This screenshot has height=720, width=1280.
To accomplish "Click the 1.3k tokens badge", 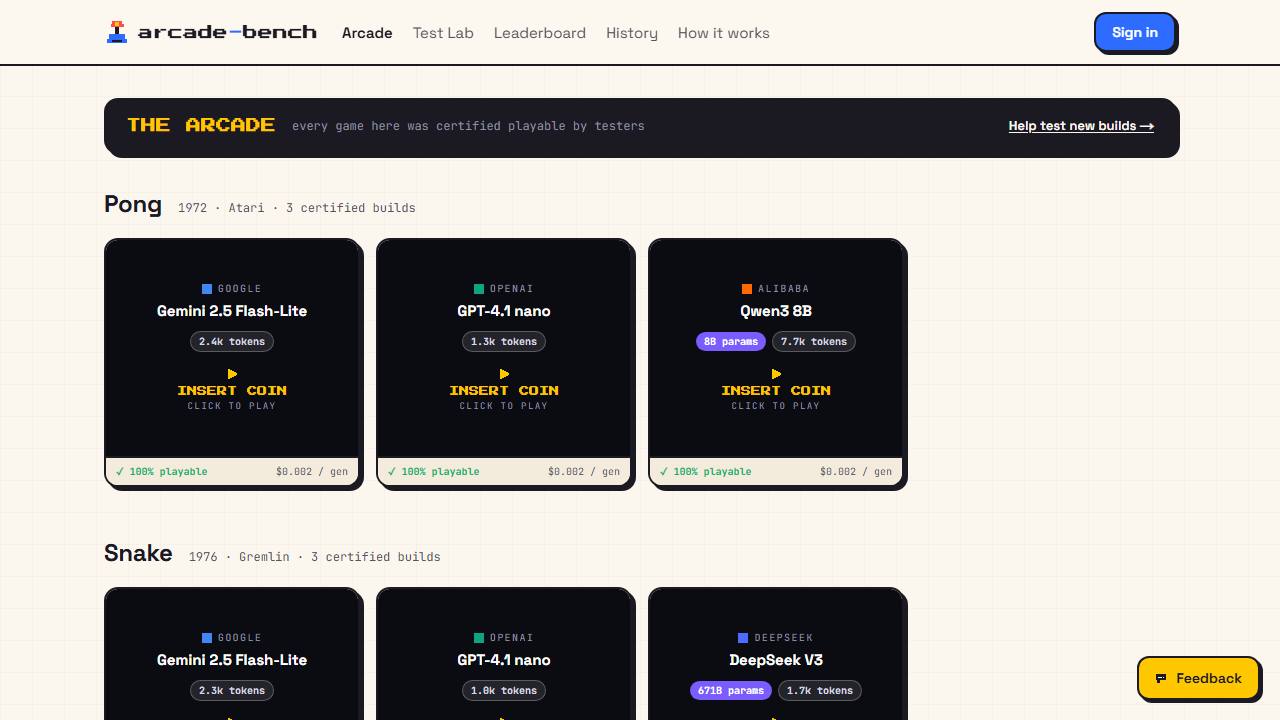I will tap(504, 342).
